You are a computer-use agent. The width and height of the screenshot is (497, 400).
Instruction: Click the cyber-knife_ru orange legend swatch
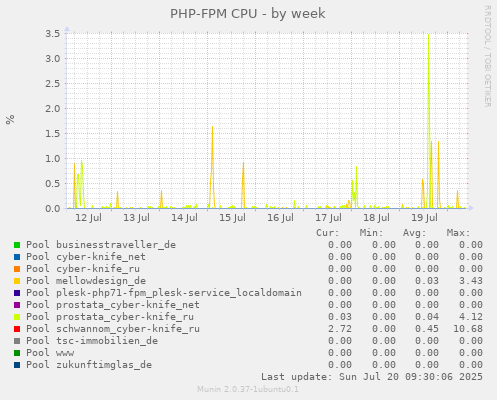pyautogui.click(x=17, y=269)
